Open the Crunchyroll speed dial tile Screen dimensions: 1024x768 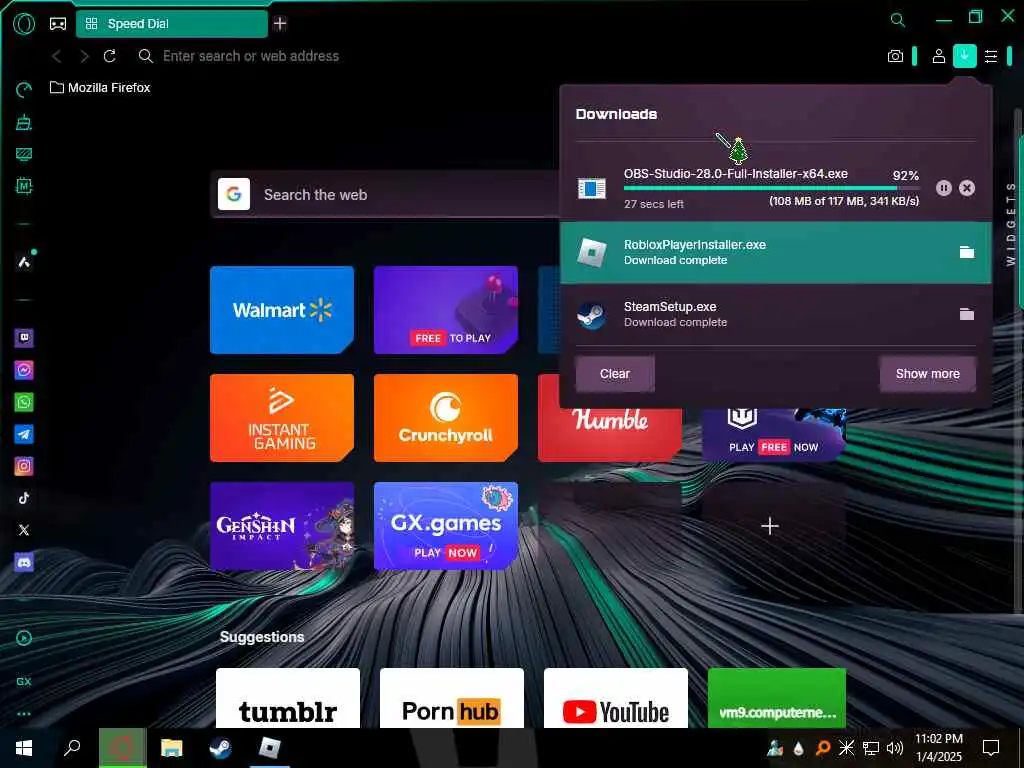pos(446,418)
